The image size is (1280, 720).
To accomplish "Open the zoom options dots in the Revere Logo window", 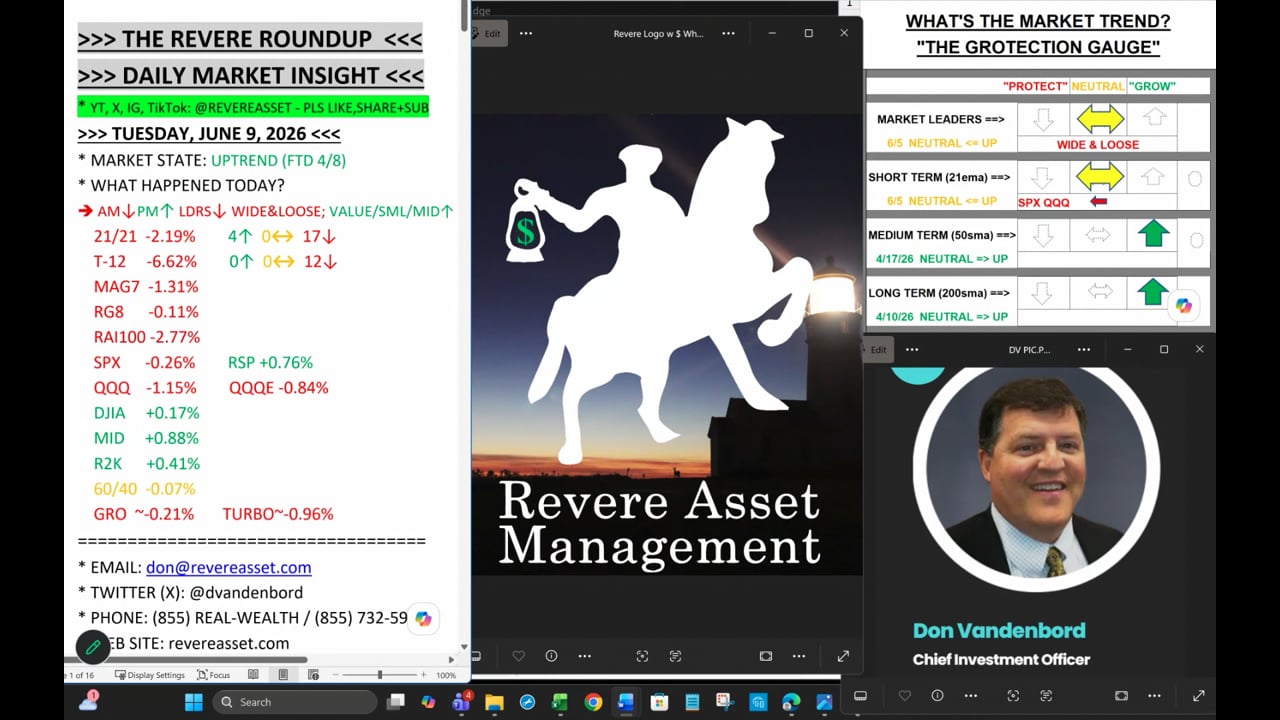I will (799, 656).
